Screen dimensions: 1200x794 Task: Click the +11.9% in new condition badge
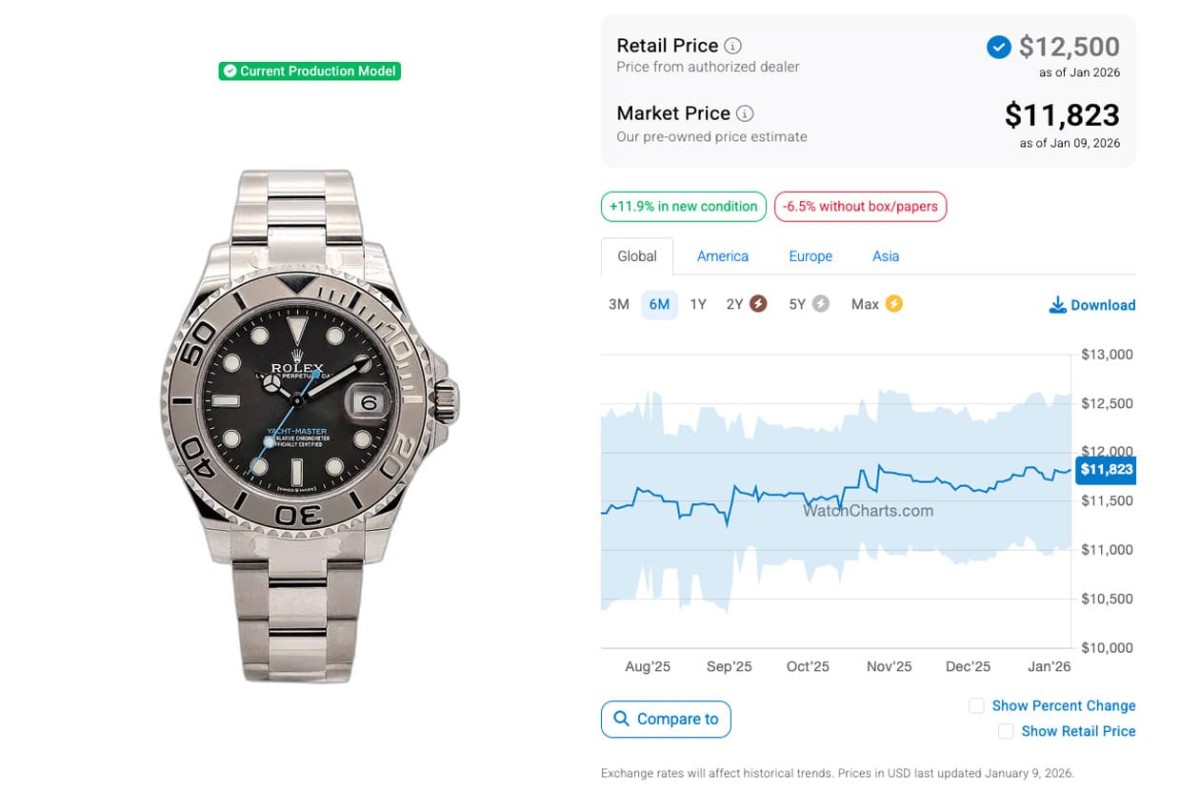click(684, 207)
